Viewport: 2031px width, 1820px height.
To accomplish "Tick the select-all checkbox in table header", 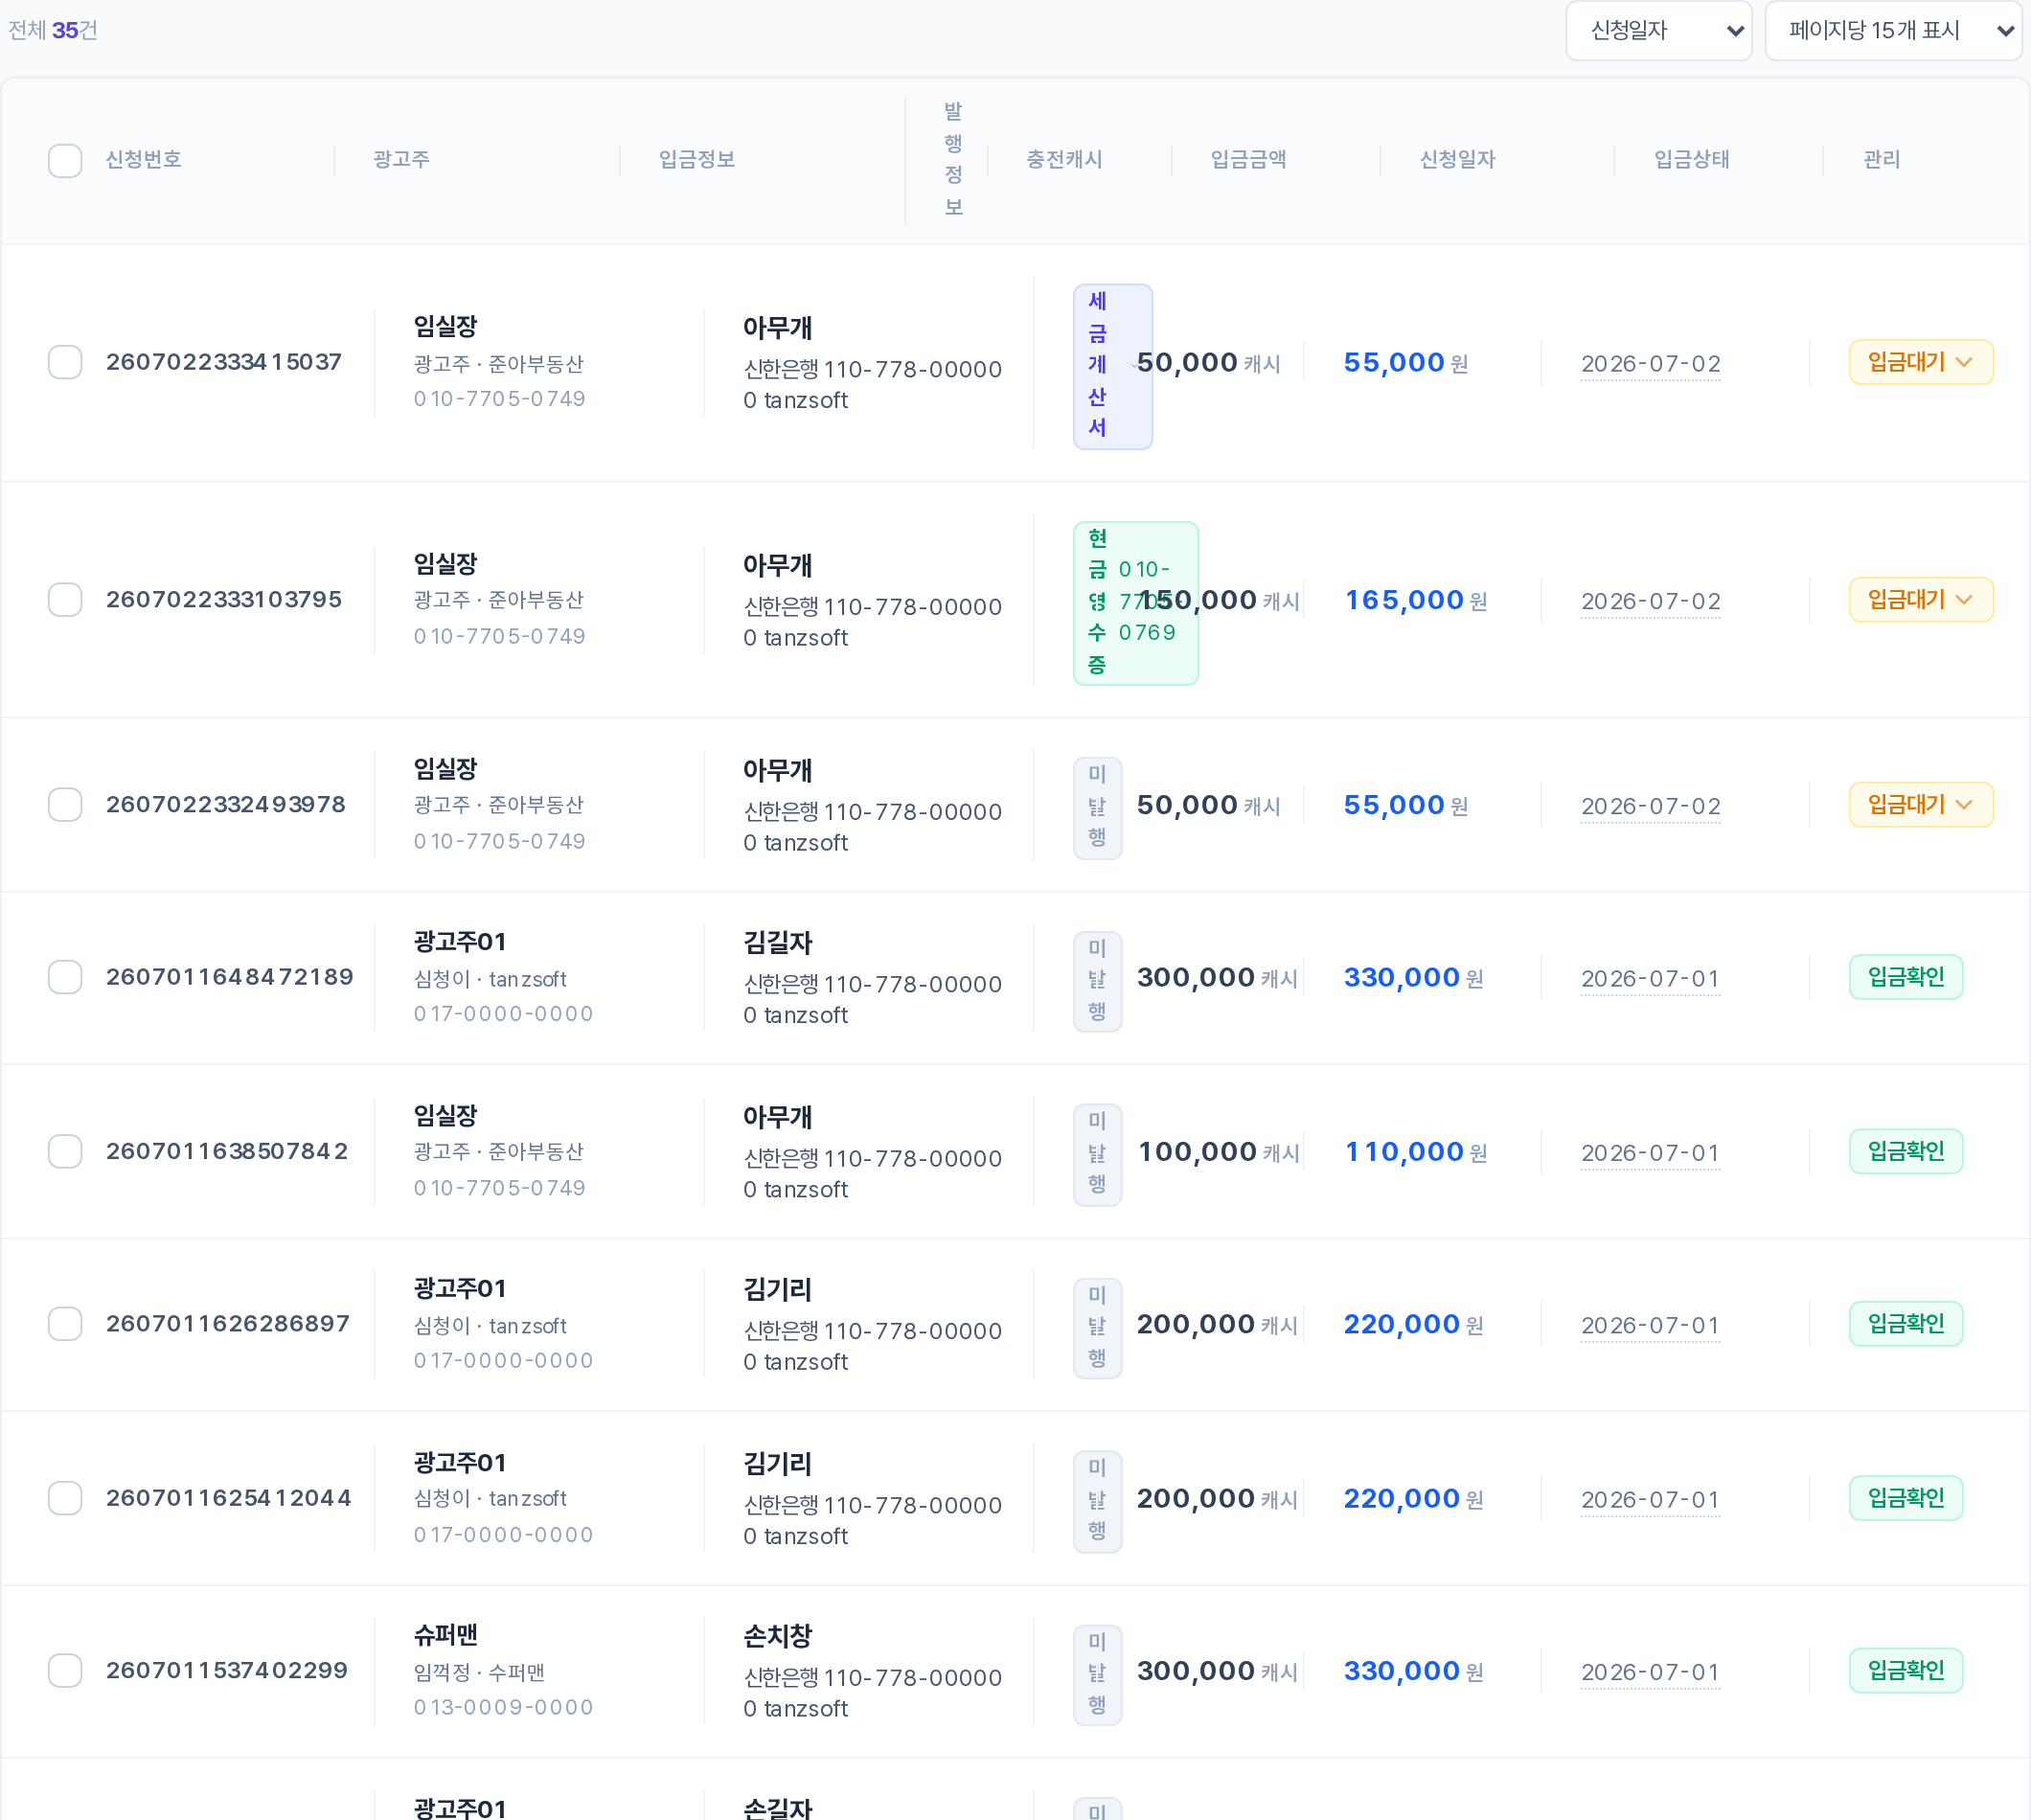I will [65, 160].
